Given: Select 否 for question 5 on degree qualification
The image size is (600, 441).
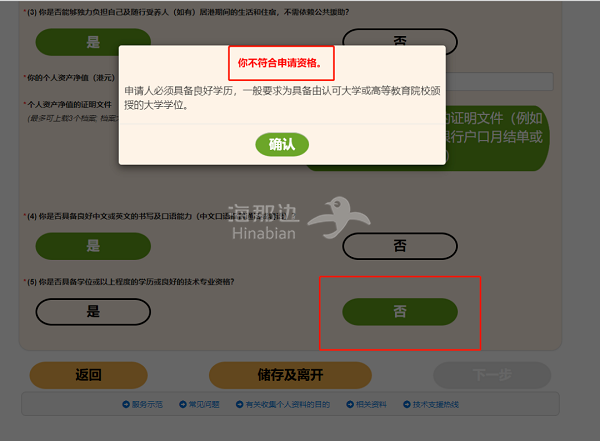Looking at the screenshot, I should 400,312.
